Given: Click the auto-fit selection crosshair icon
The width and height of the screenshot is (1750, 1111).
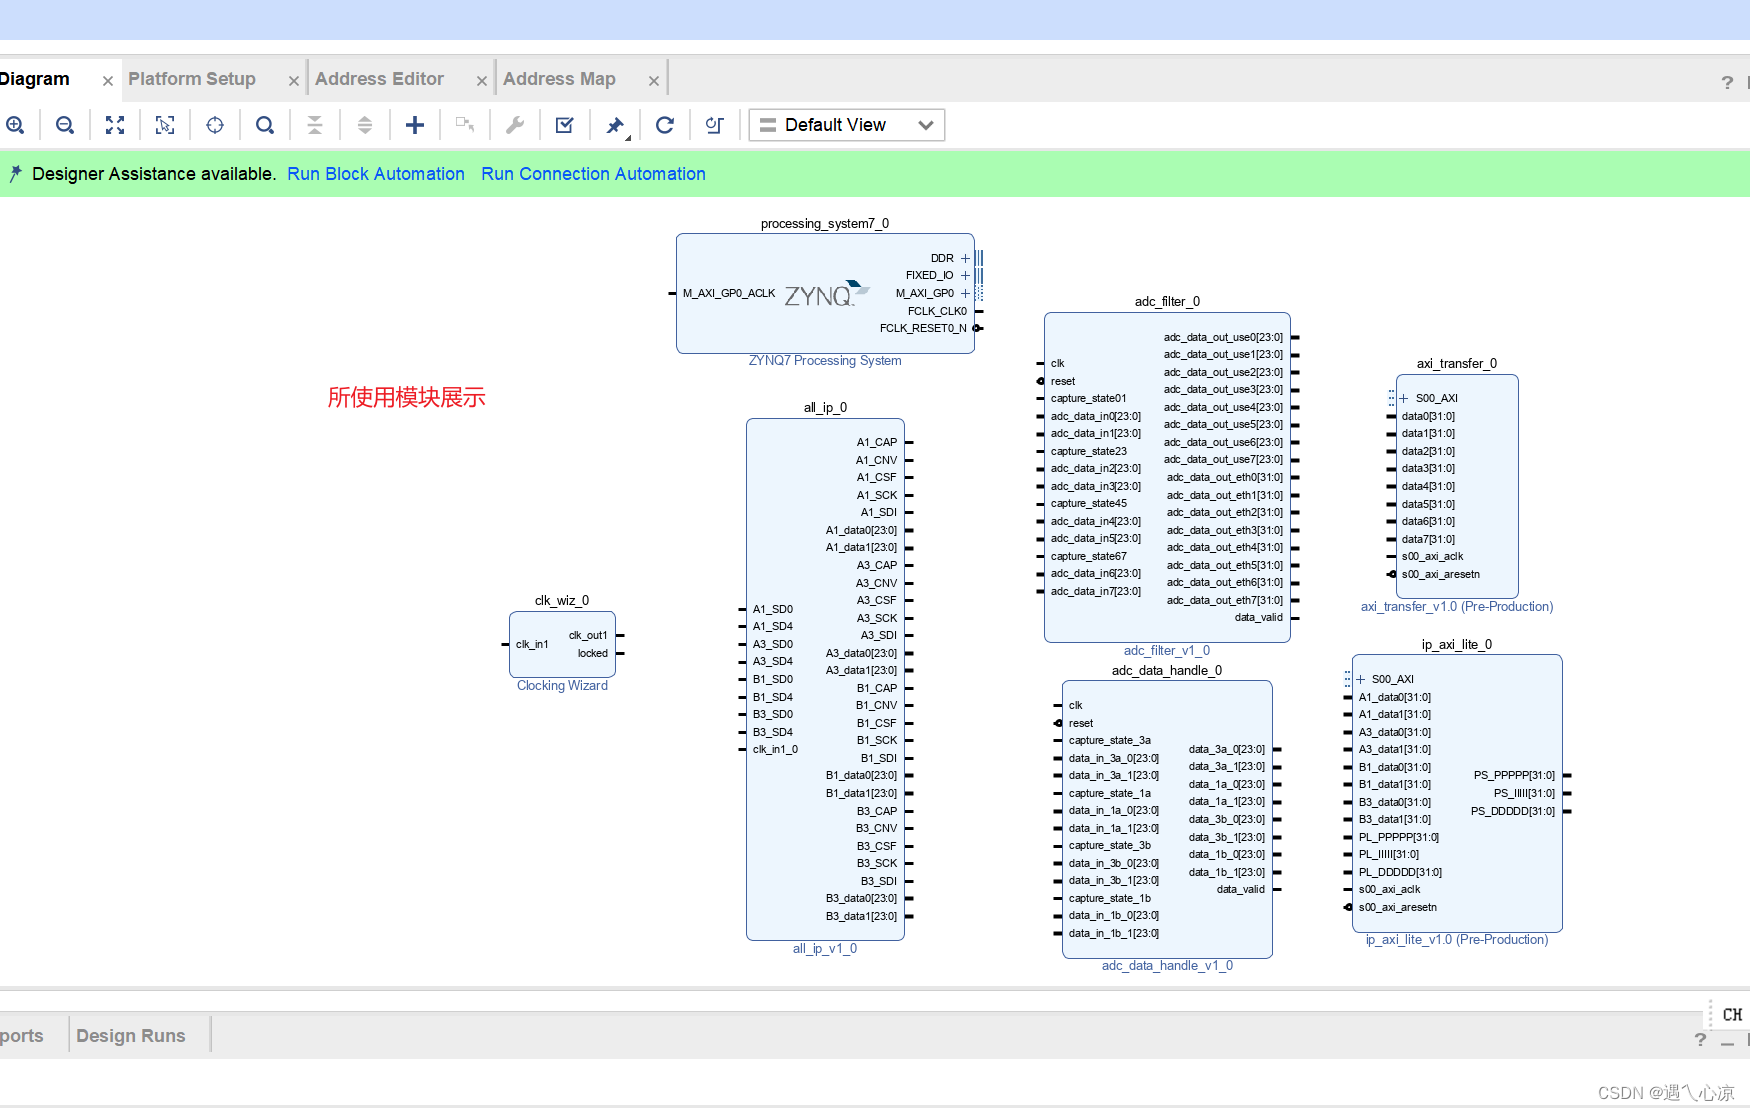Looking at the screenshot, I should point(215,125).
